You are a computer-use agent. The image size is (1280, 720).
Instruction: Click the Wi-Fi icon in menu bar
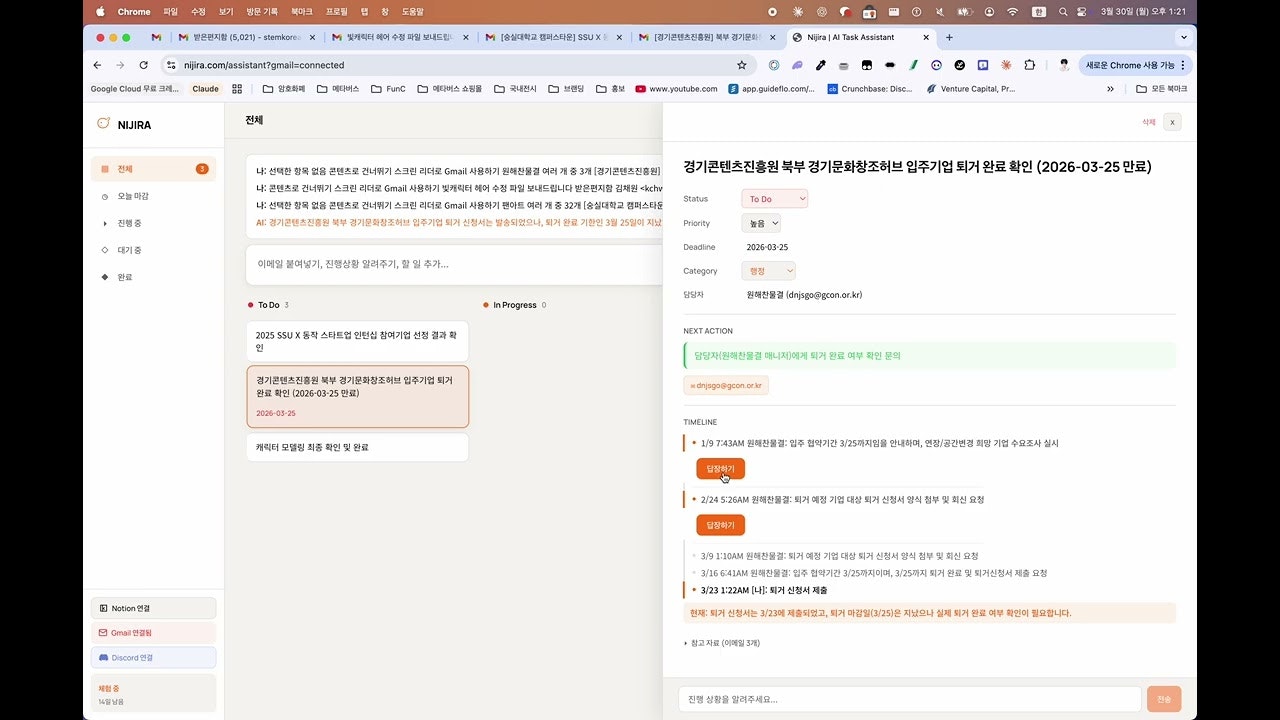1012,11
